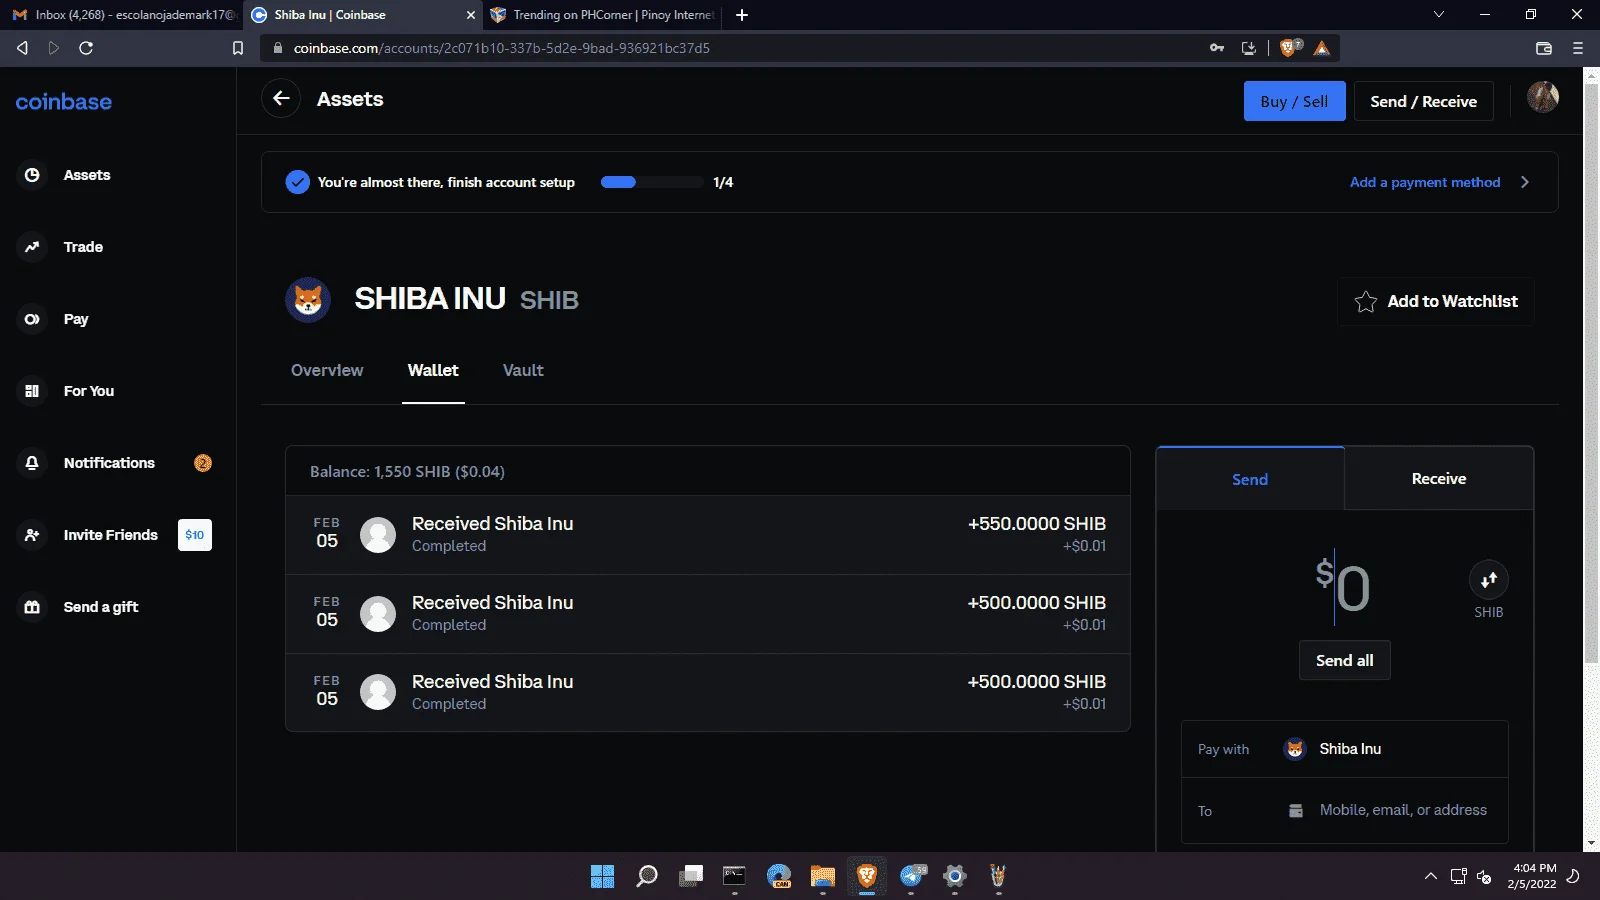Image resolution: width=1600 pixels, height=900 pixels.
Task: Switch to Vault tab
Action: (x=523, y=370)
